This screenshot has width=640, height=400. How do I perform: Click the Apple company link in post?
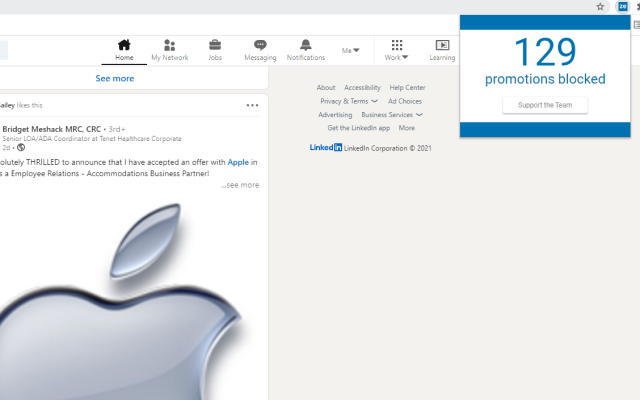click(238, 162)
